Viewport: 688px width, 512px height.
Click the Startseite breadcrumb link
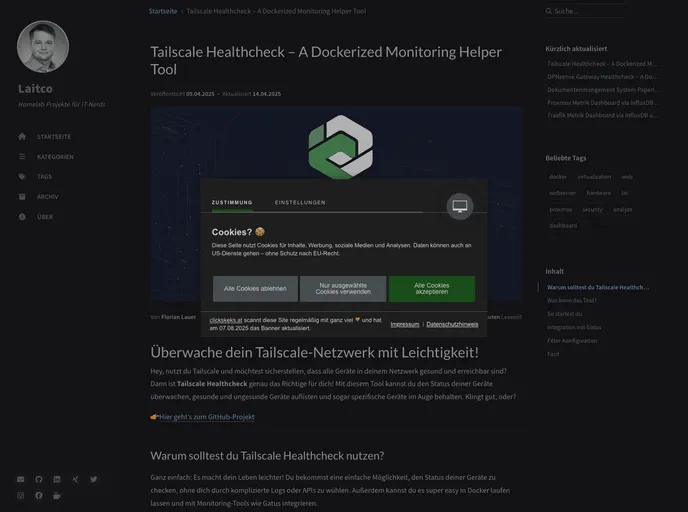[x=163, y=11]
